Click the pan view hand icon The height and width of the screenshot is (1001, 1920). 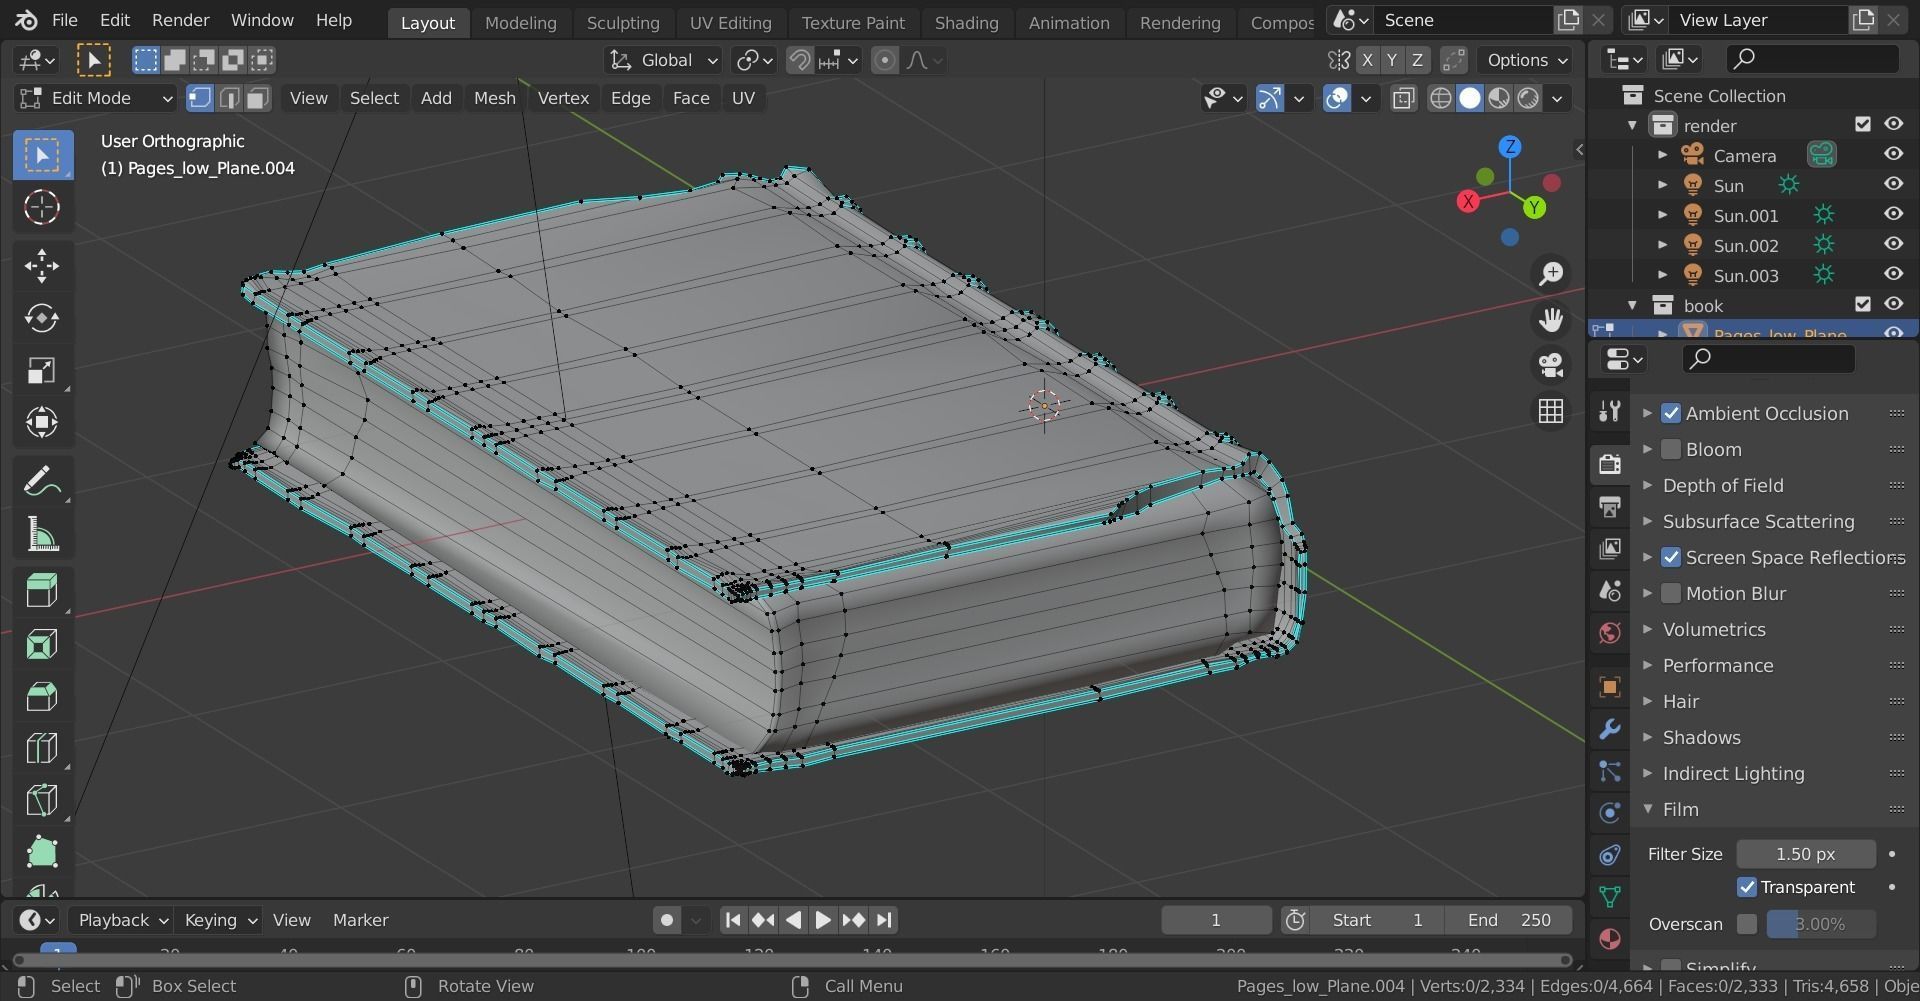[1551, 320]
